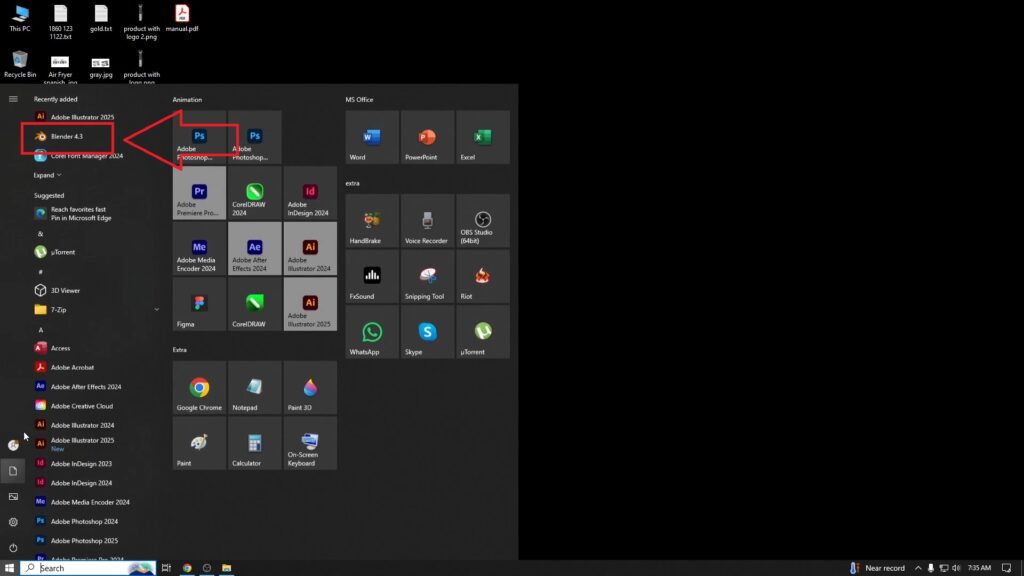Image resolution: width=1024 pixels, height=576 pixels.
Task: Open Adobe Acrobat in app list
Action: (x=72, y=368)
